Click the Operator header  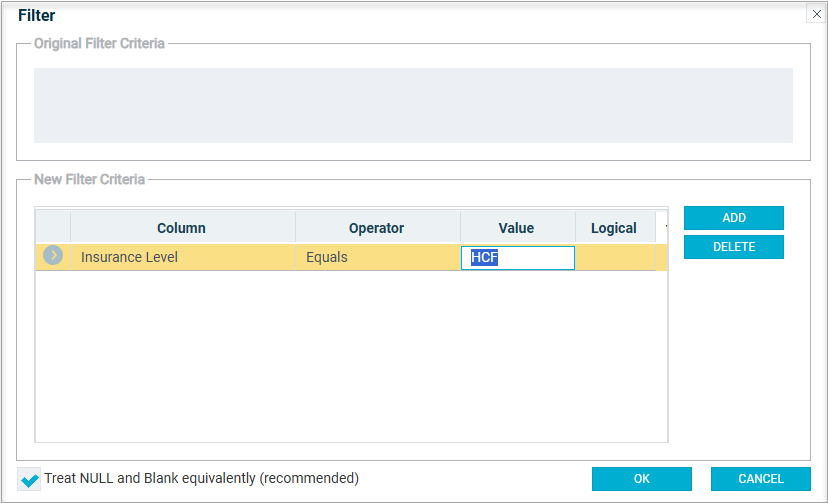[378, 227]
